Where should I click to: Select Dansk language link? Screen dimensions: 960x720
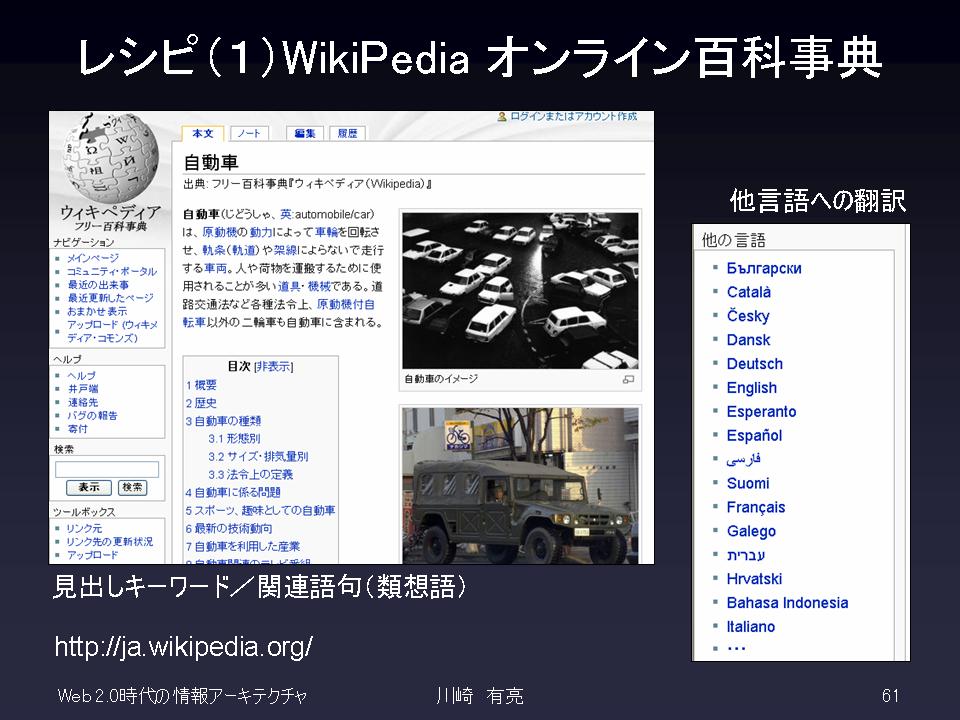(748, 340)
